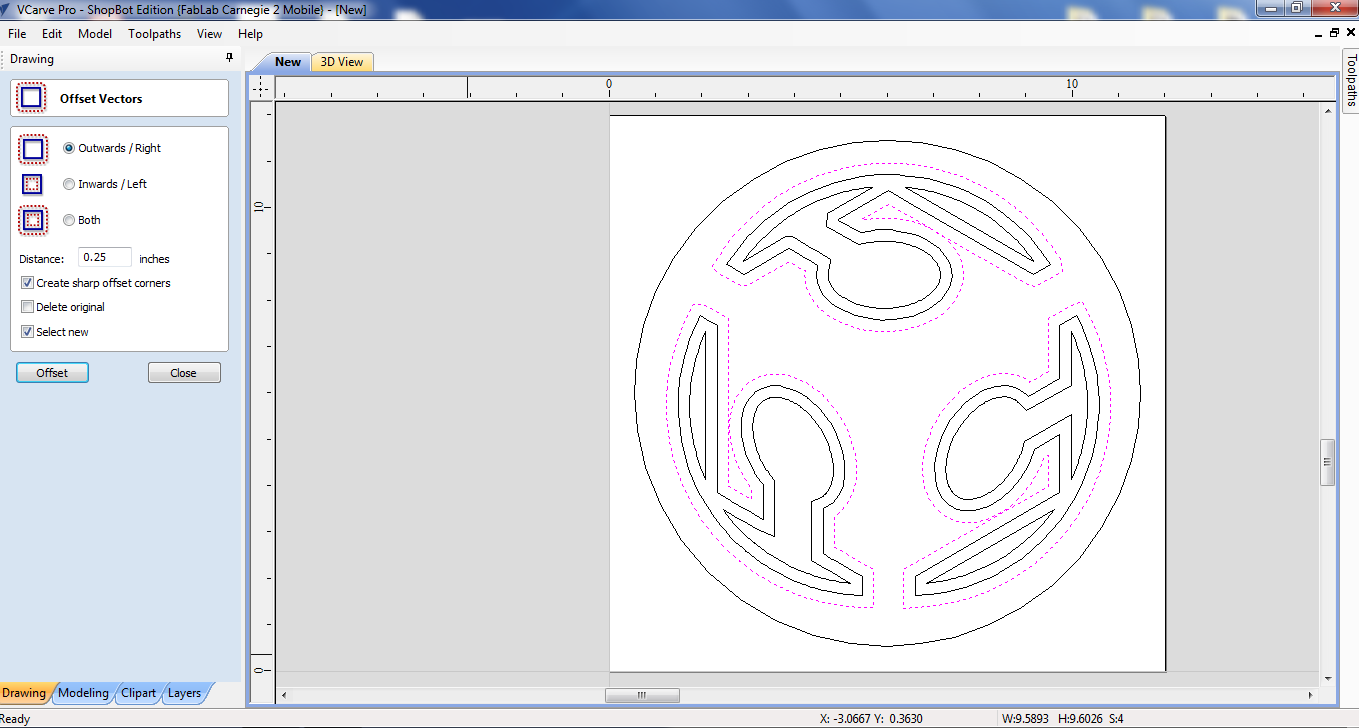Viewport: 1359px width, 728px height.
Task: Open the File menu
Action: (17, 34)
